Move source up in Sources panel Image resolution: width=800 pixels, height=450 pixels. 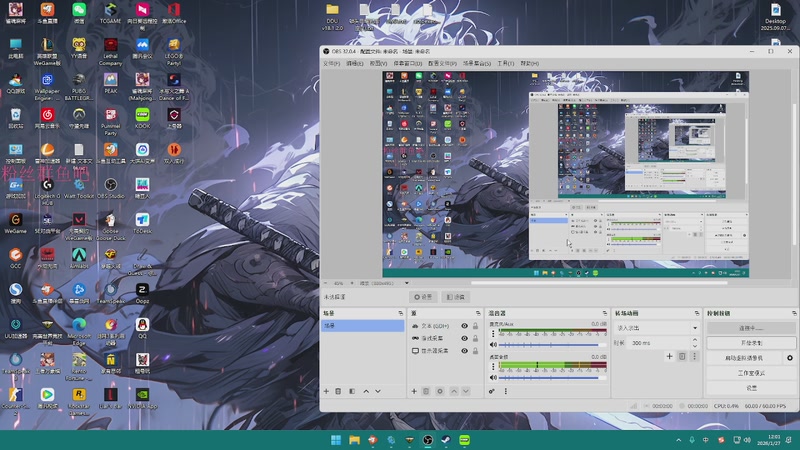(454, 391)
